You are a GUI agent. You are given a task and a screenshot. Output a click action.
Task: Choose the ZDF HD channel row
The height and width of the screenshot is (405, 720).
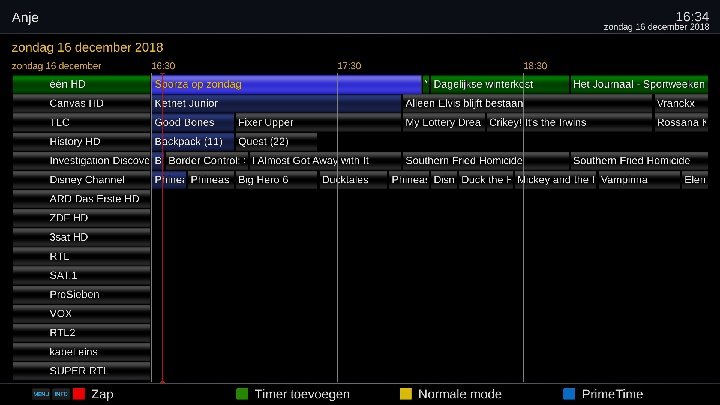point(81,218)
